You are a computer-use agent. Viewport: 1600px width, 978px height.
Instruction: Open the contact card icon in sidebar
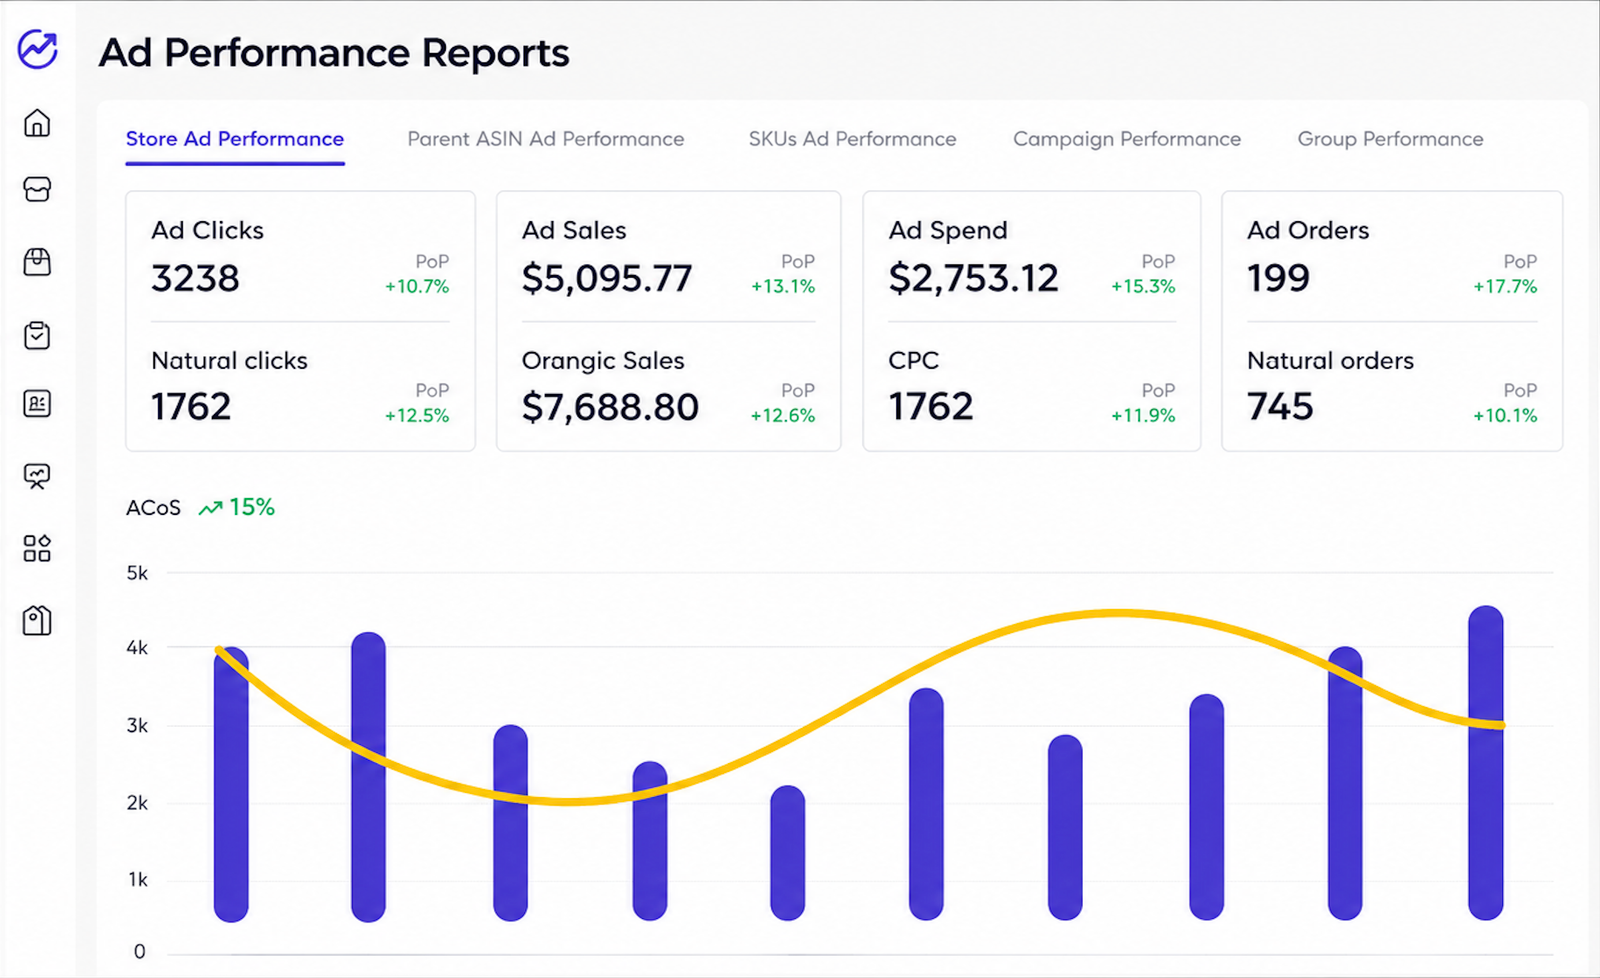point(37,404)
